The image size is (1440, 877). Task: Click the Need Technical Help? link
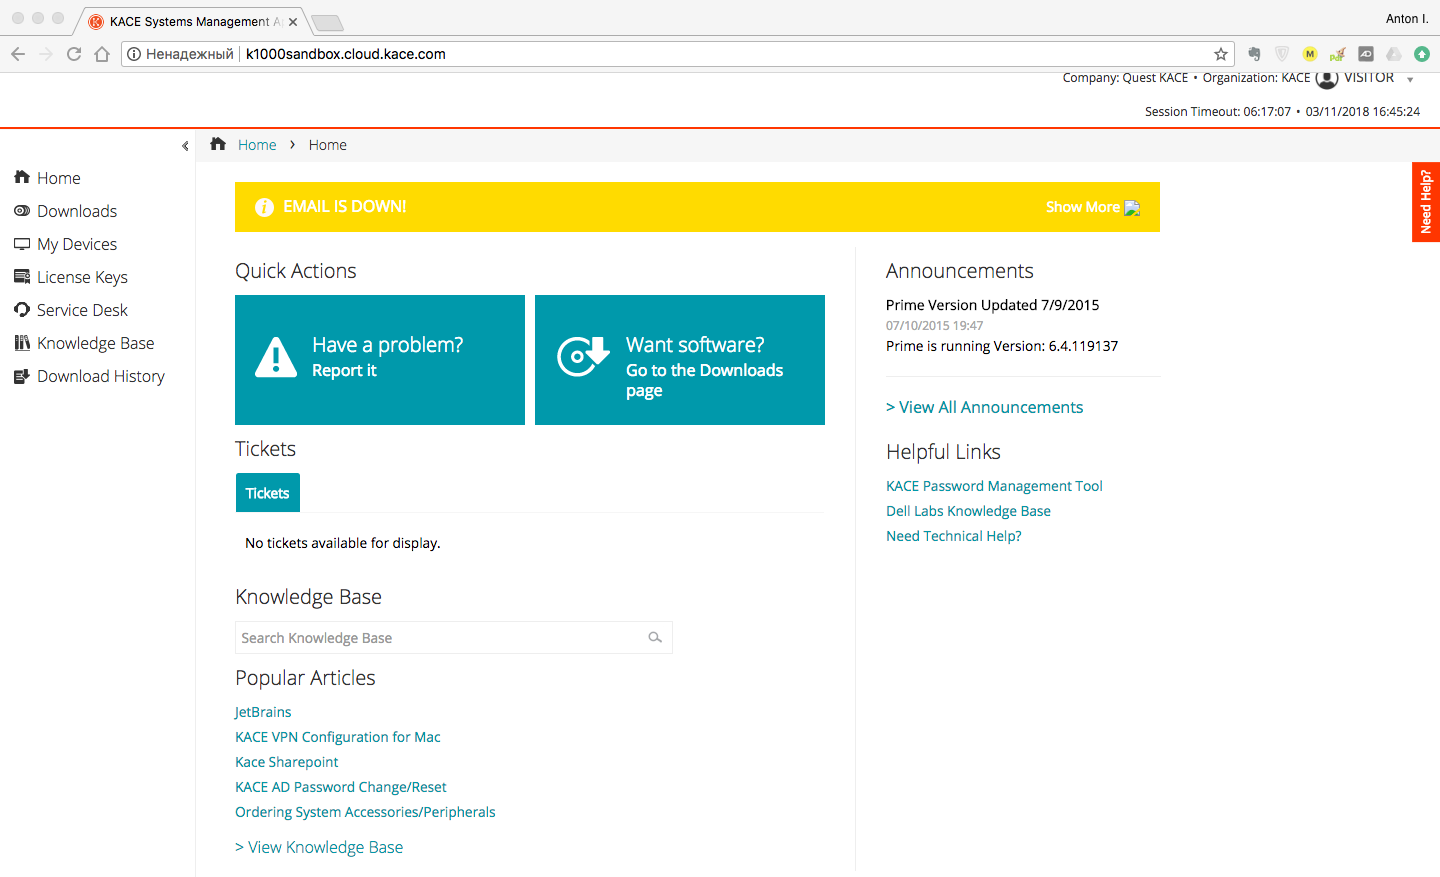pyautogui.click(x=954, y=536)
